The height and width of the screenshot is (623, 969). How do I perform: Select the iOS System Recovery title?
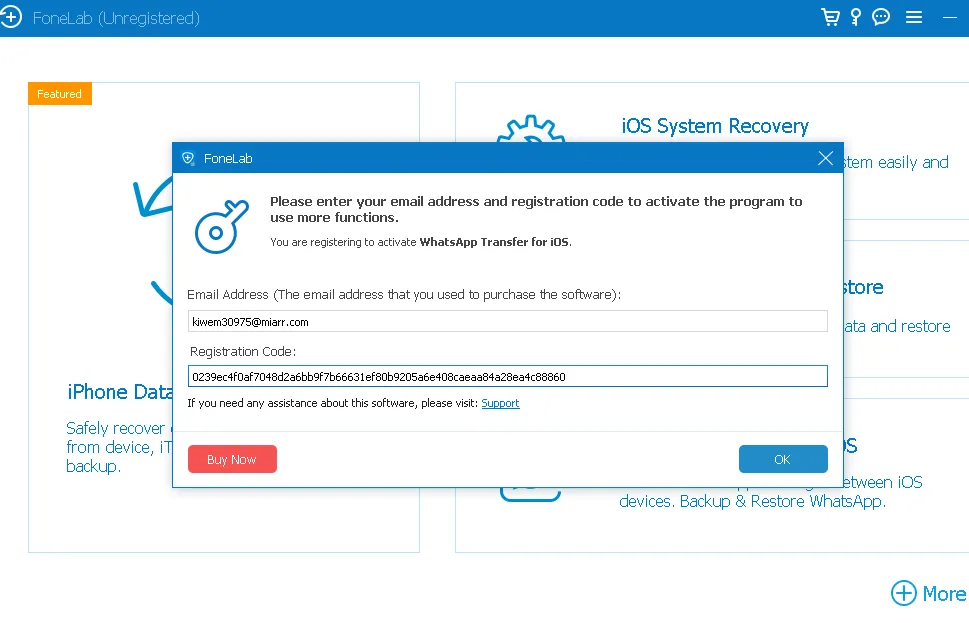pos(714,126)
